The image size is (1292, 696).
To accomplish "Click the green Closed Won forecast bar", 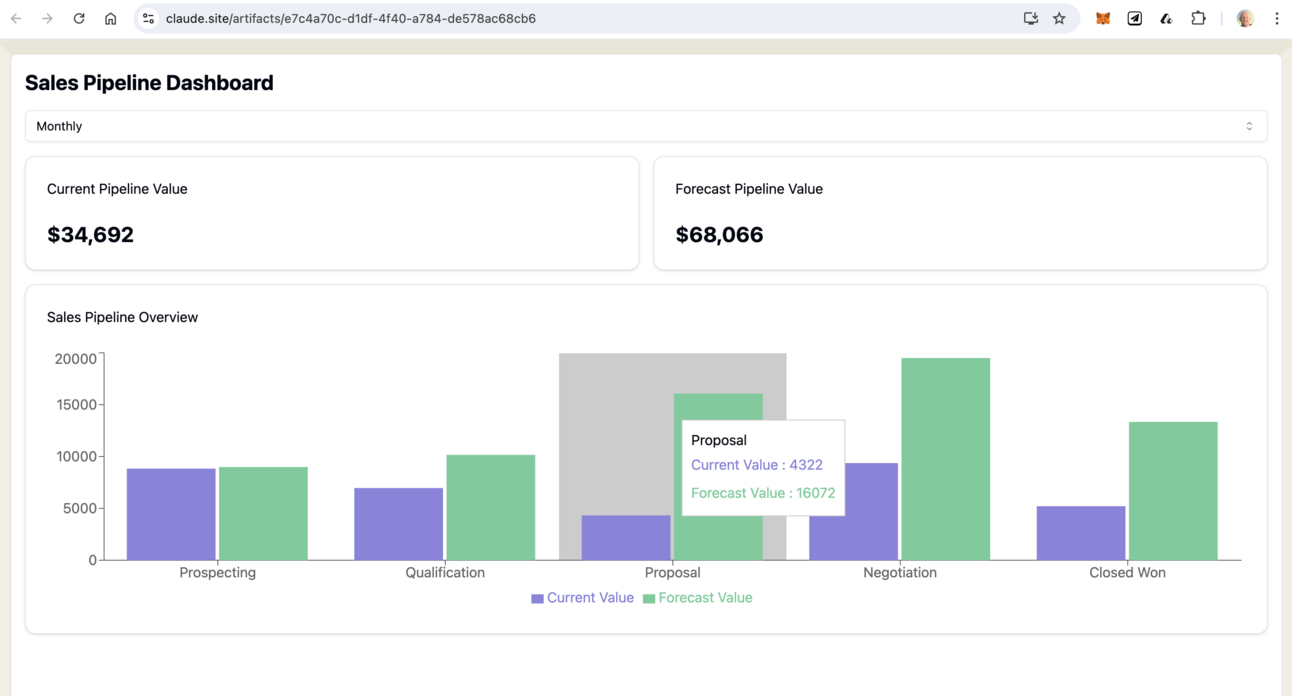I will coord(1173,490).
